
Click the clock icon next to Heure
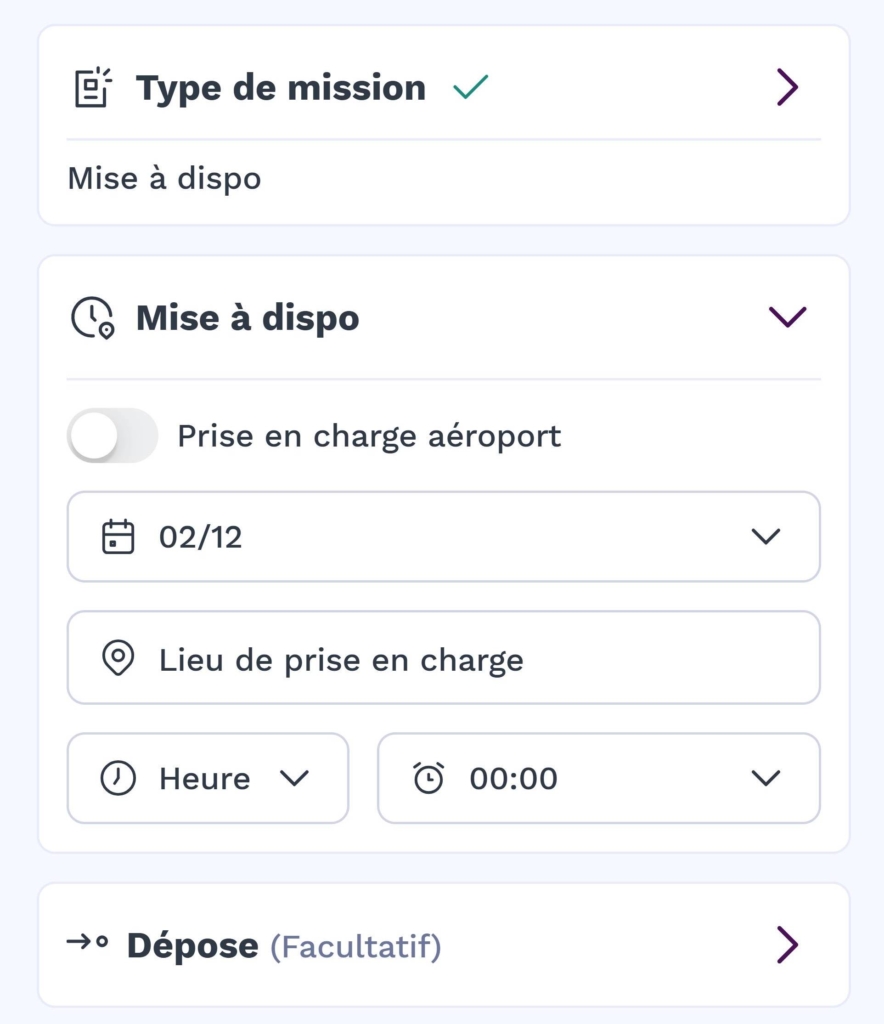[x=118, y=778]
